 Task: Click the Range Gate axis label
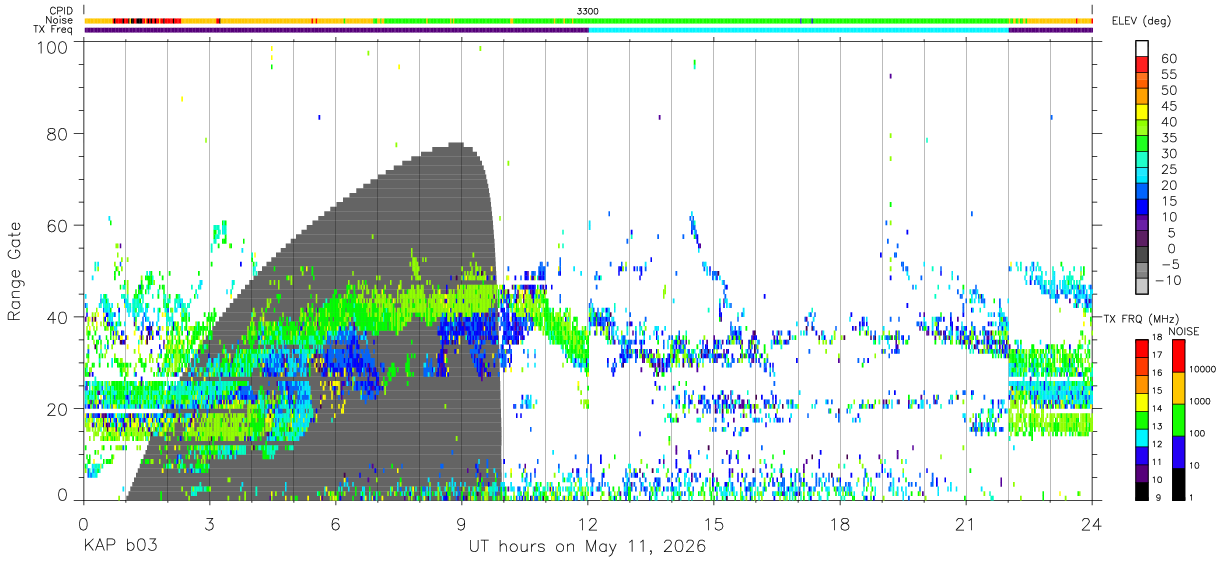(x=15, y=270)
